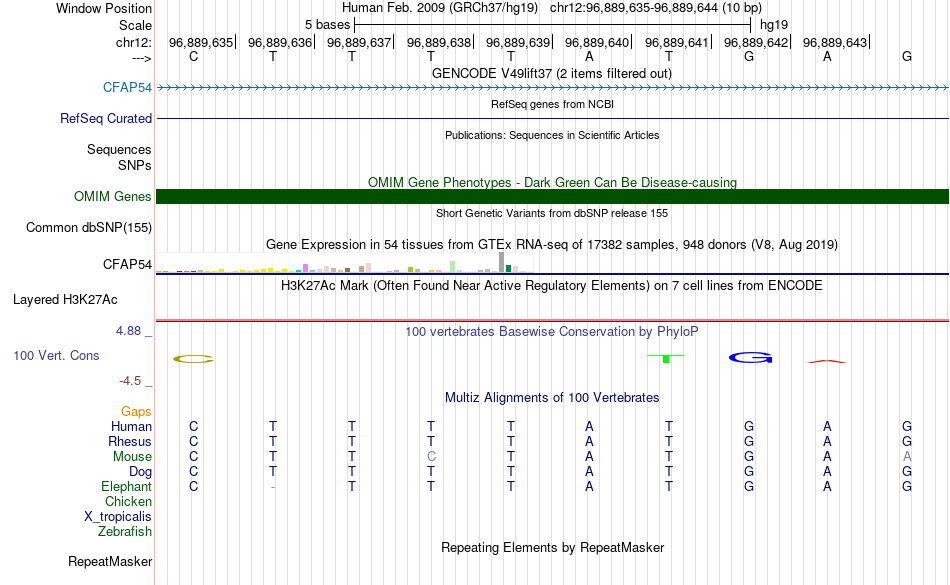950x585 pixels.
Task: Click the ---> strand direction arrow label
Action: [x=142, y=58]
